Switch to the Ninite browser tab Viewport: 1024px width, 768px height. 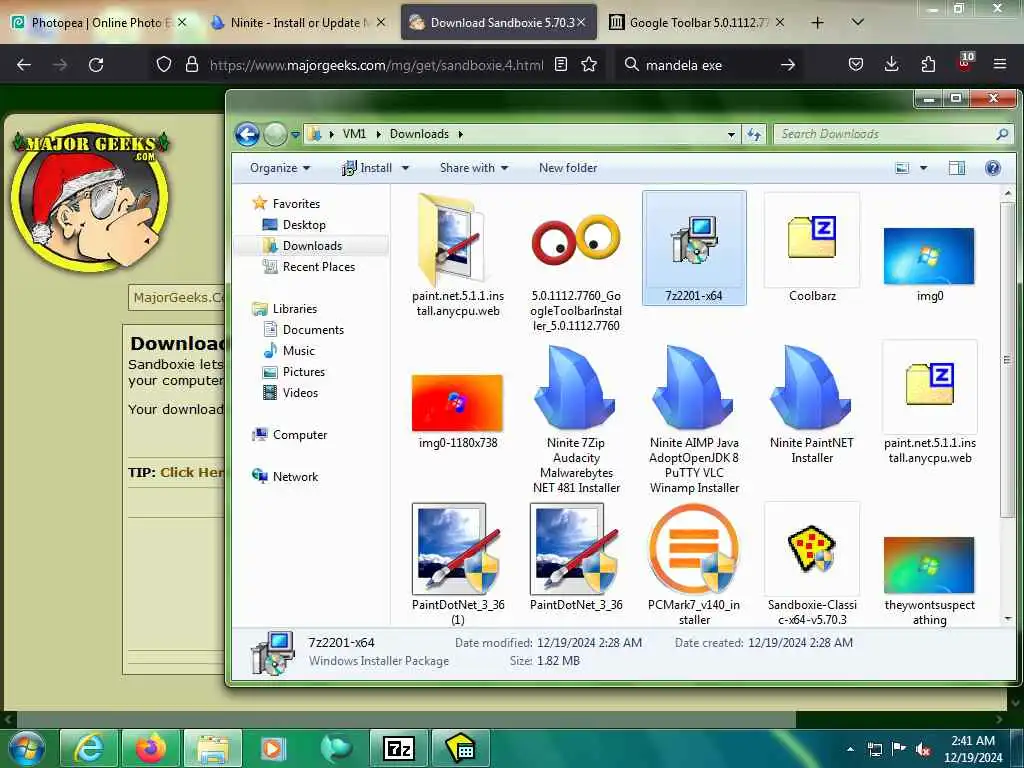(299, 23)
